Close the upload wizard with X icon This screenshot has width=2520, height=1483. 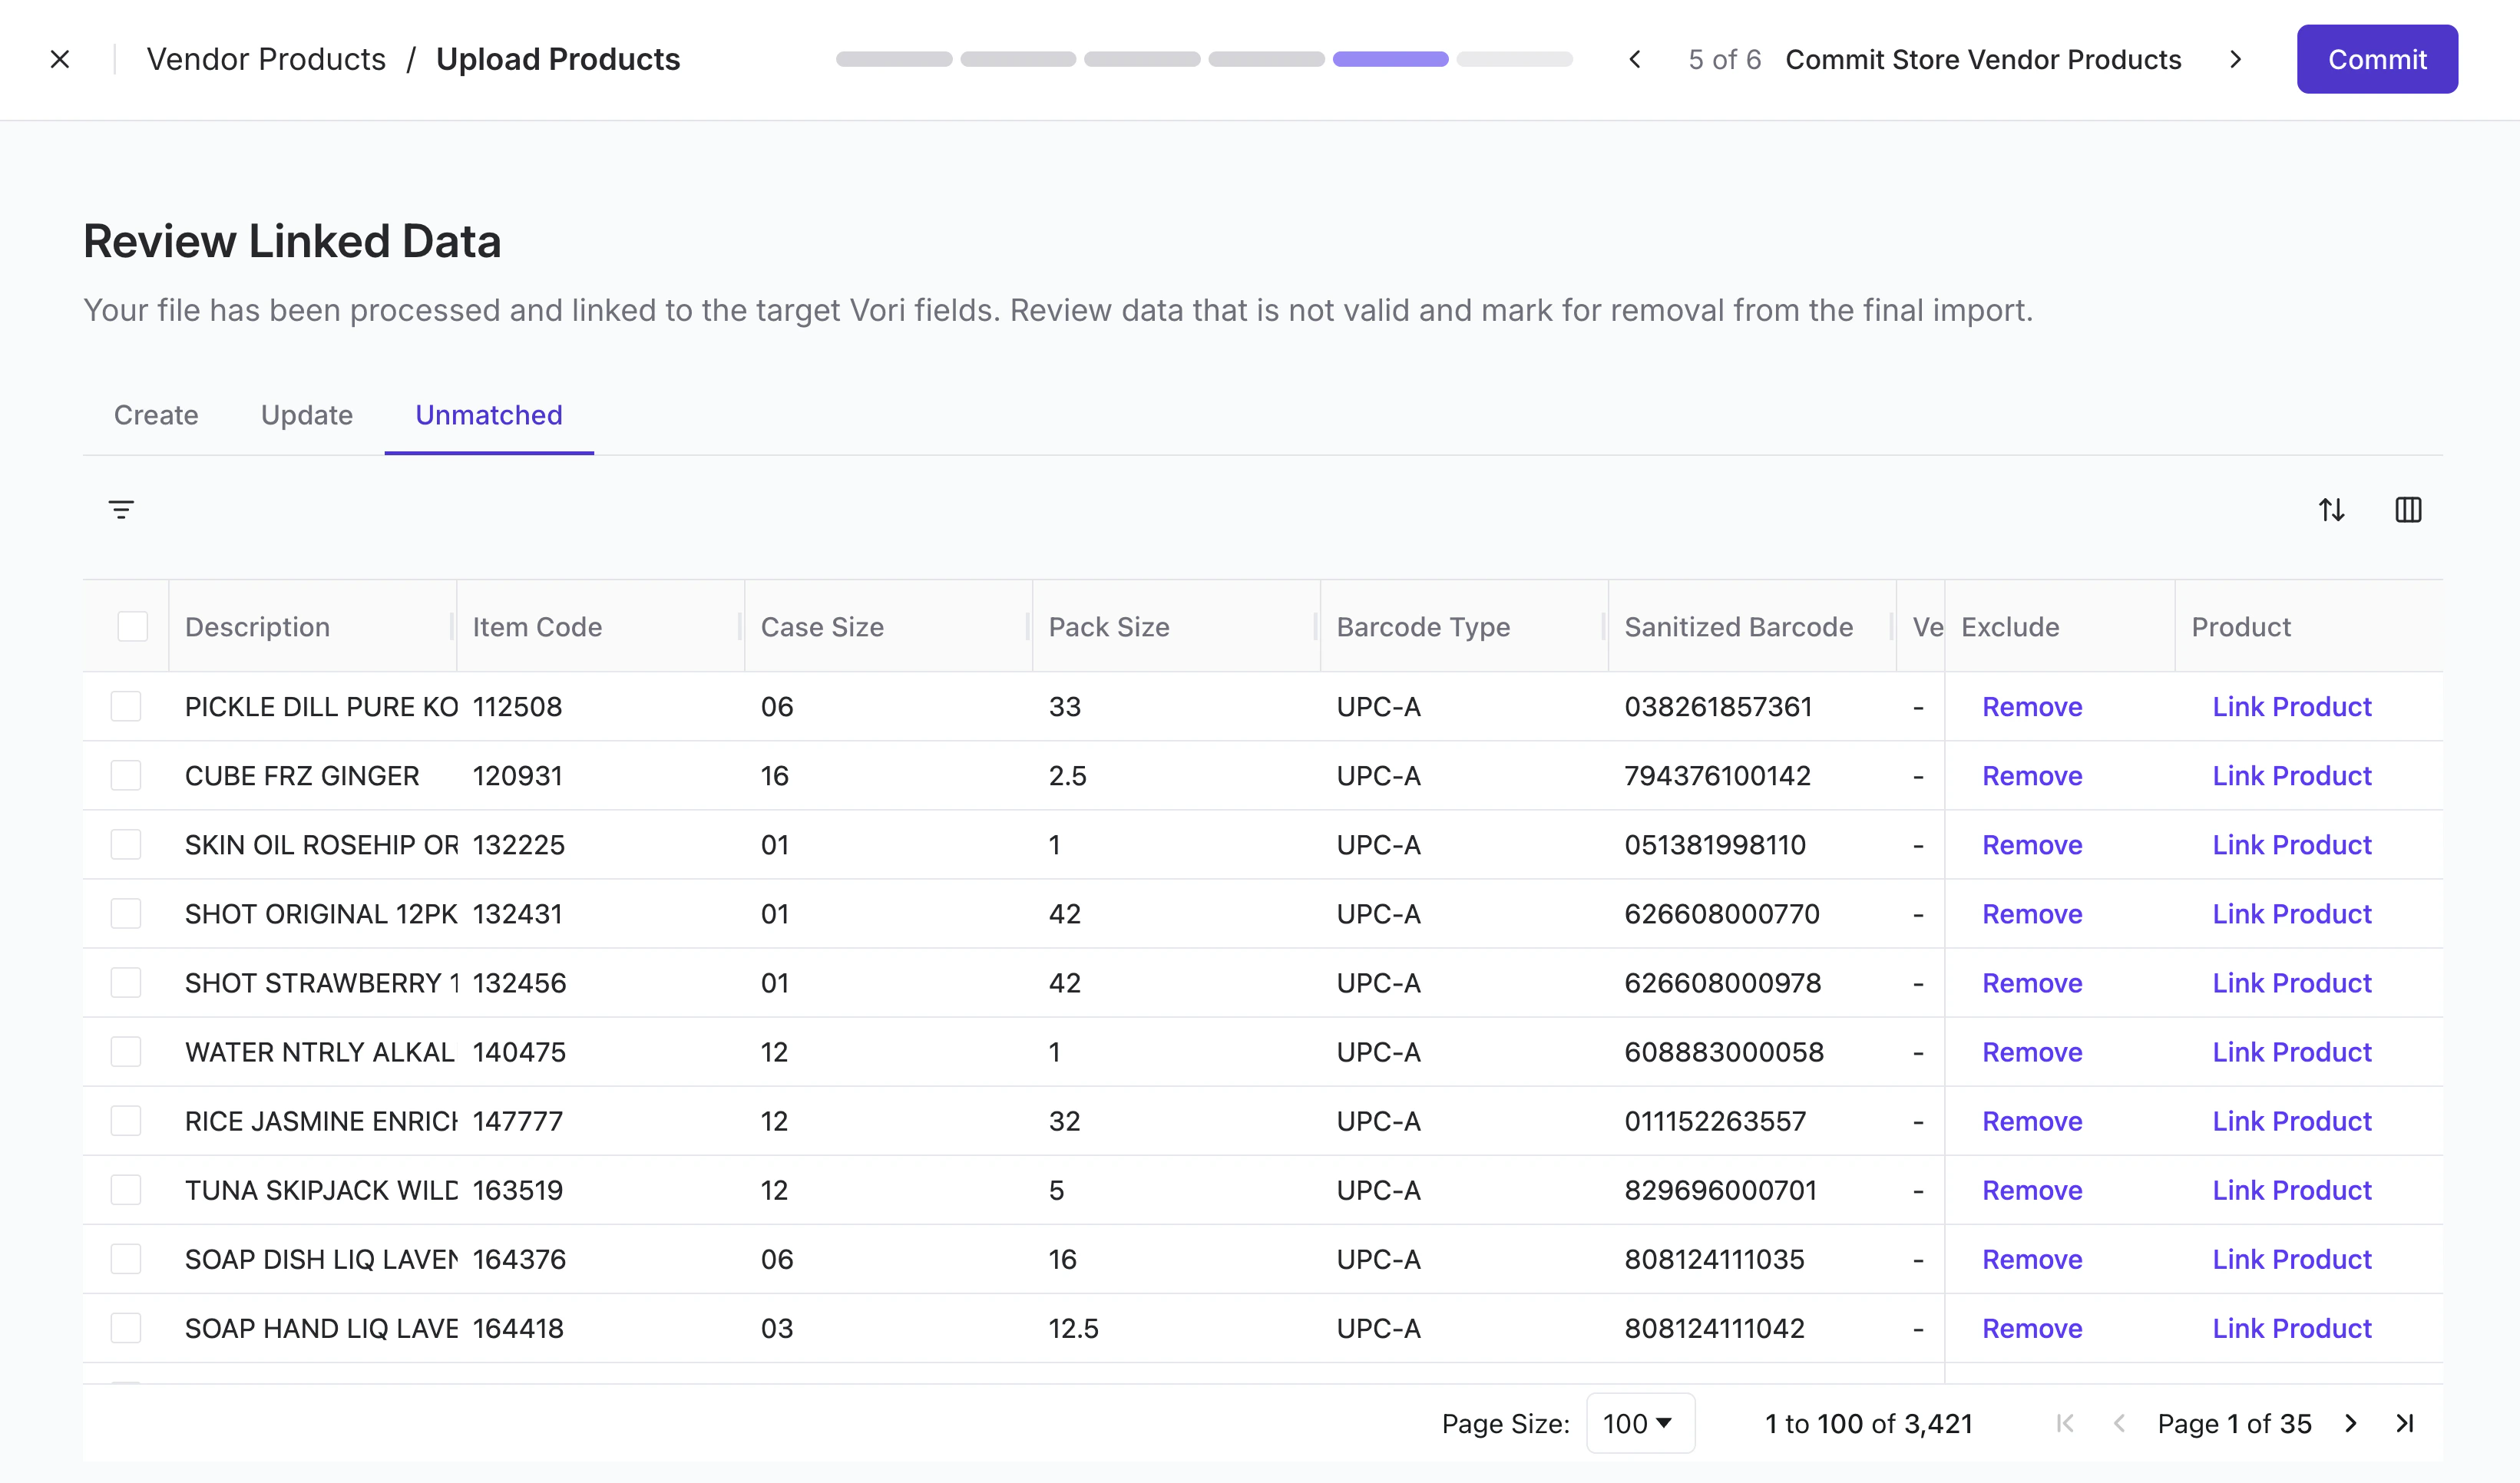[x=60, y=60]
